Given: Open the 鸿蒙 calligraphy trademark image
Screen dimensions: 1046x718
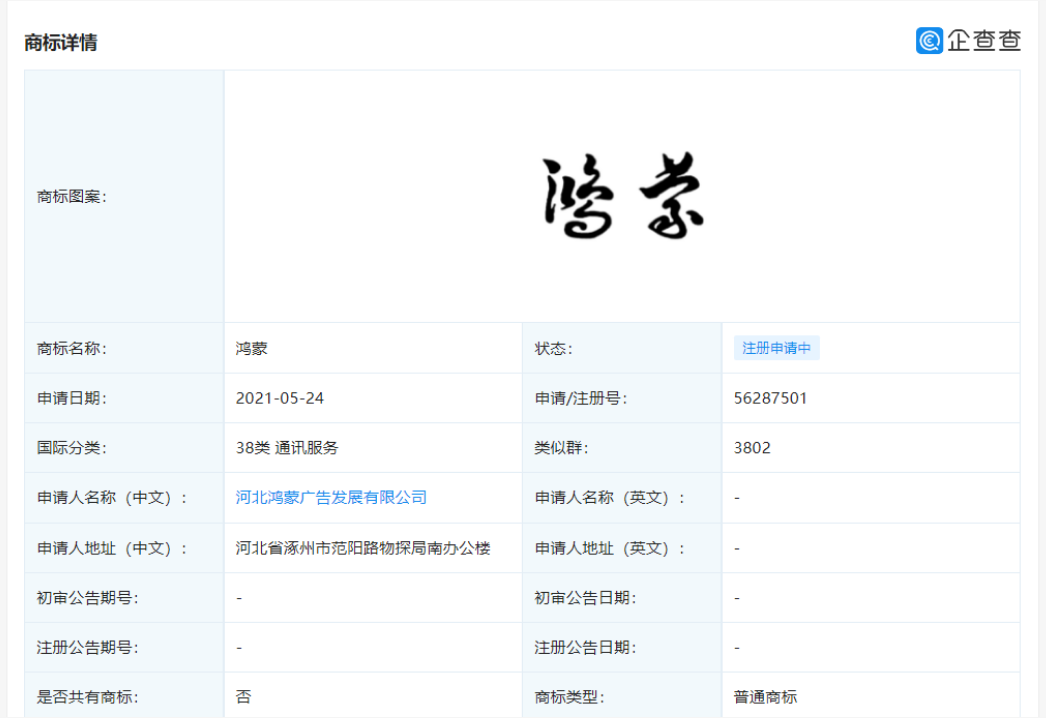Looking at the screenshot, I should pos(622,197).
